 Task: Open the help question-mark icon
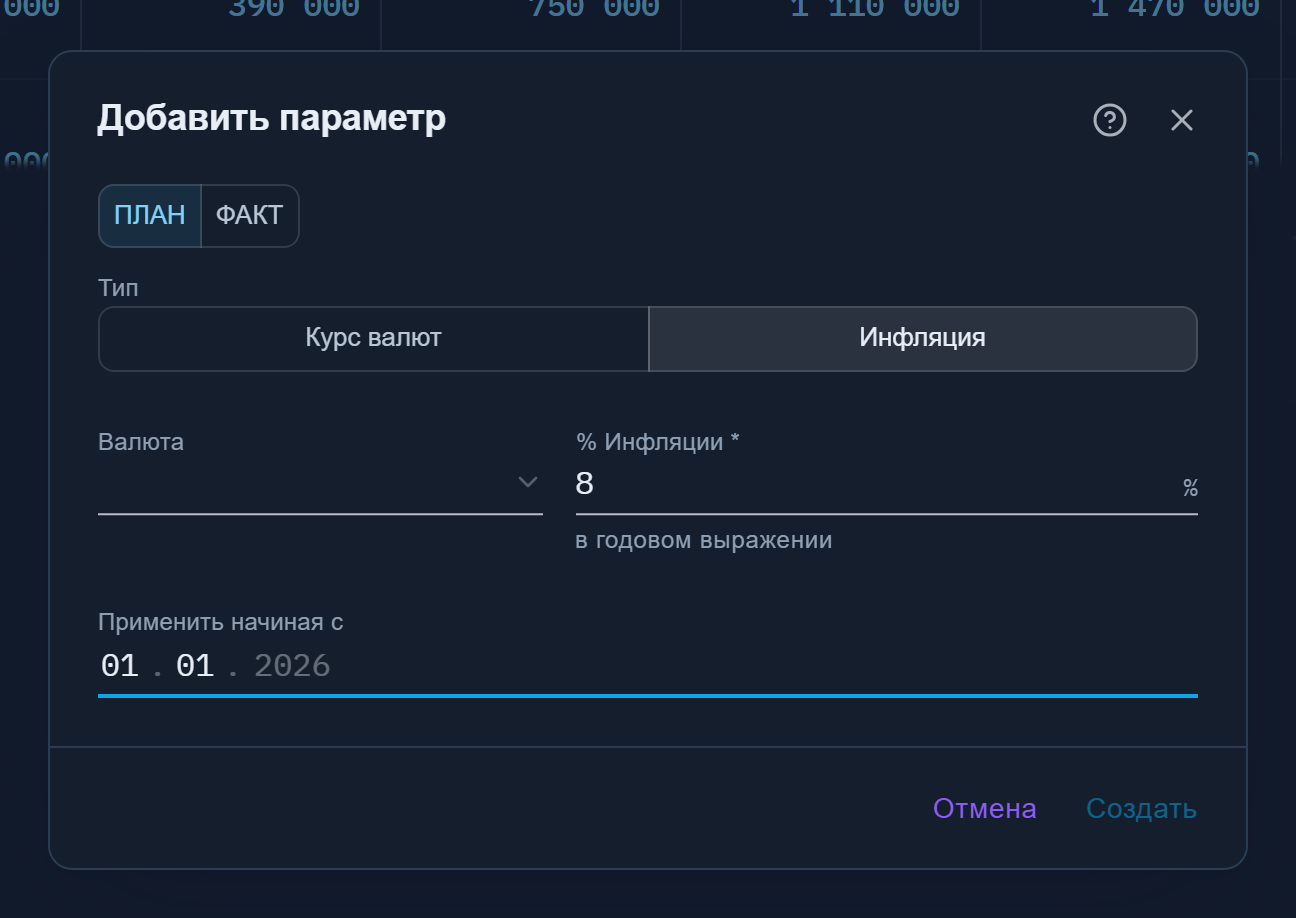coord(1110,121)
